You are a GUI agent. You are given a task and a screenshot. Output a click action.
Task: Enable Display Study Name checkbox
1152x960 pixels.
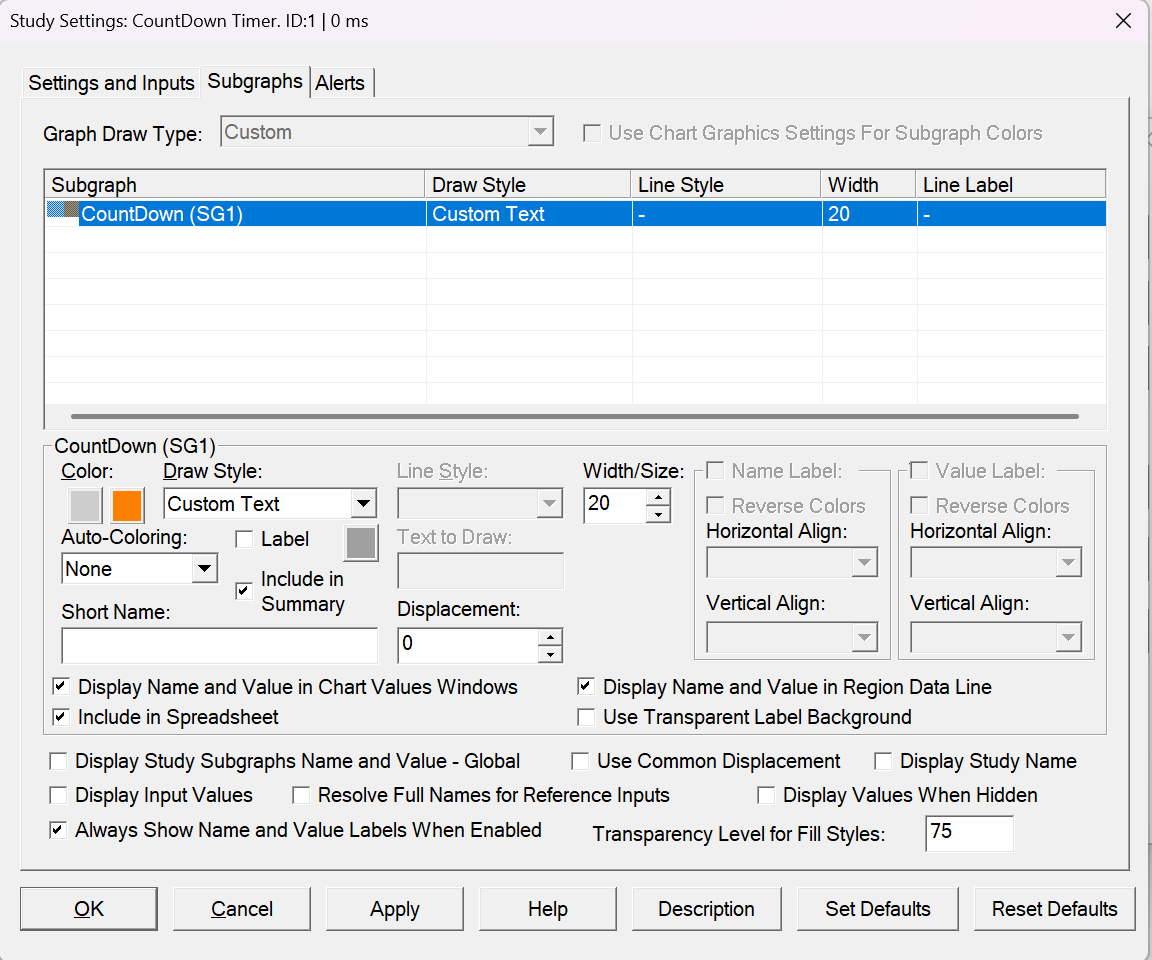pyautogui.click(x=883, y=762)
